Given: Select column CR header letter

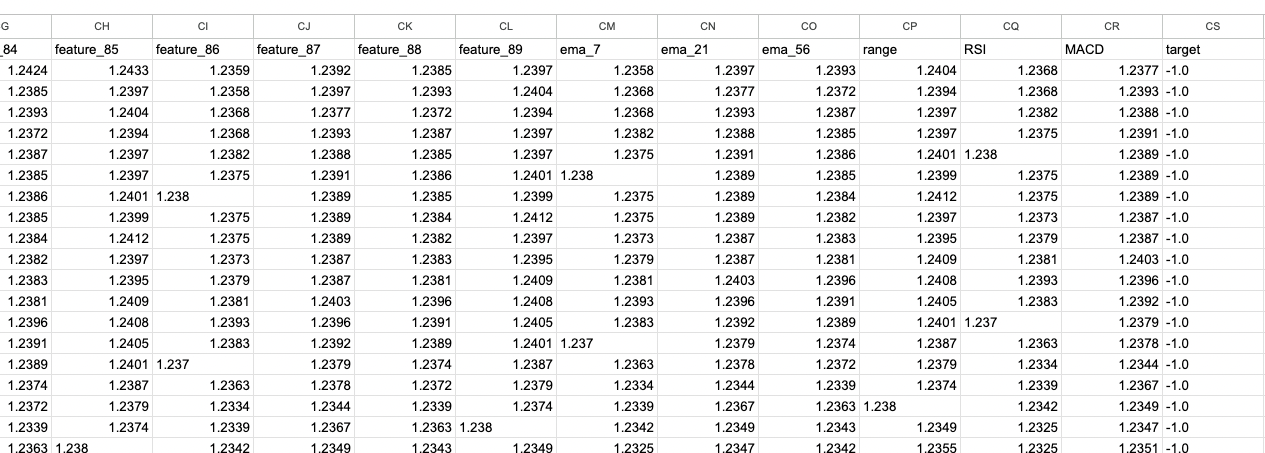Looking at the screenshot, I should (x=1112, y=27).
